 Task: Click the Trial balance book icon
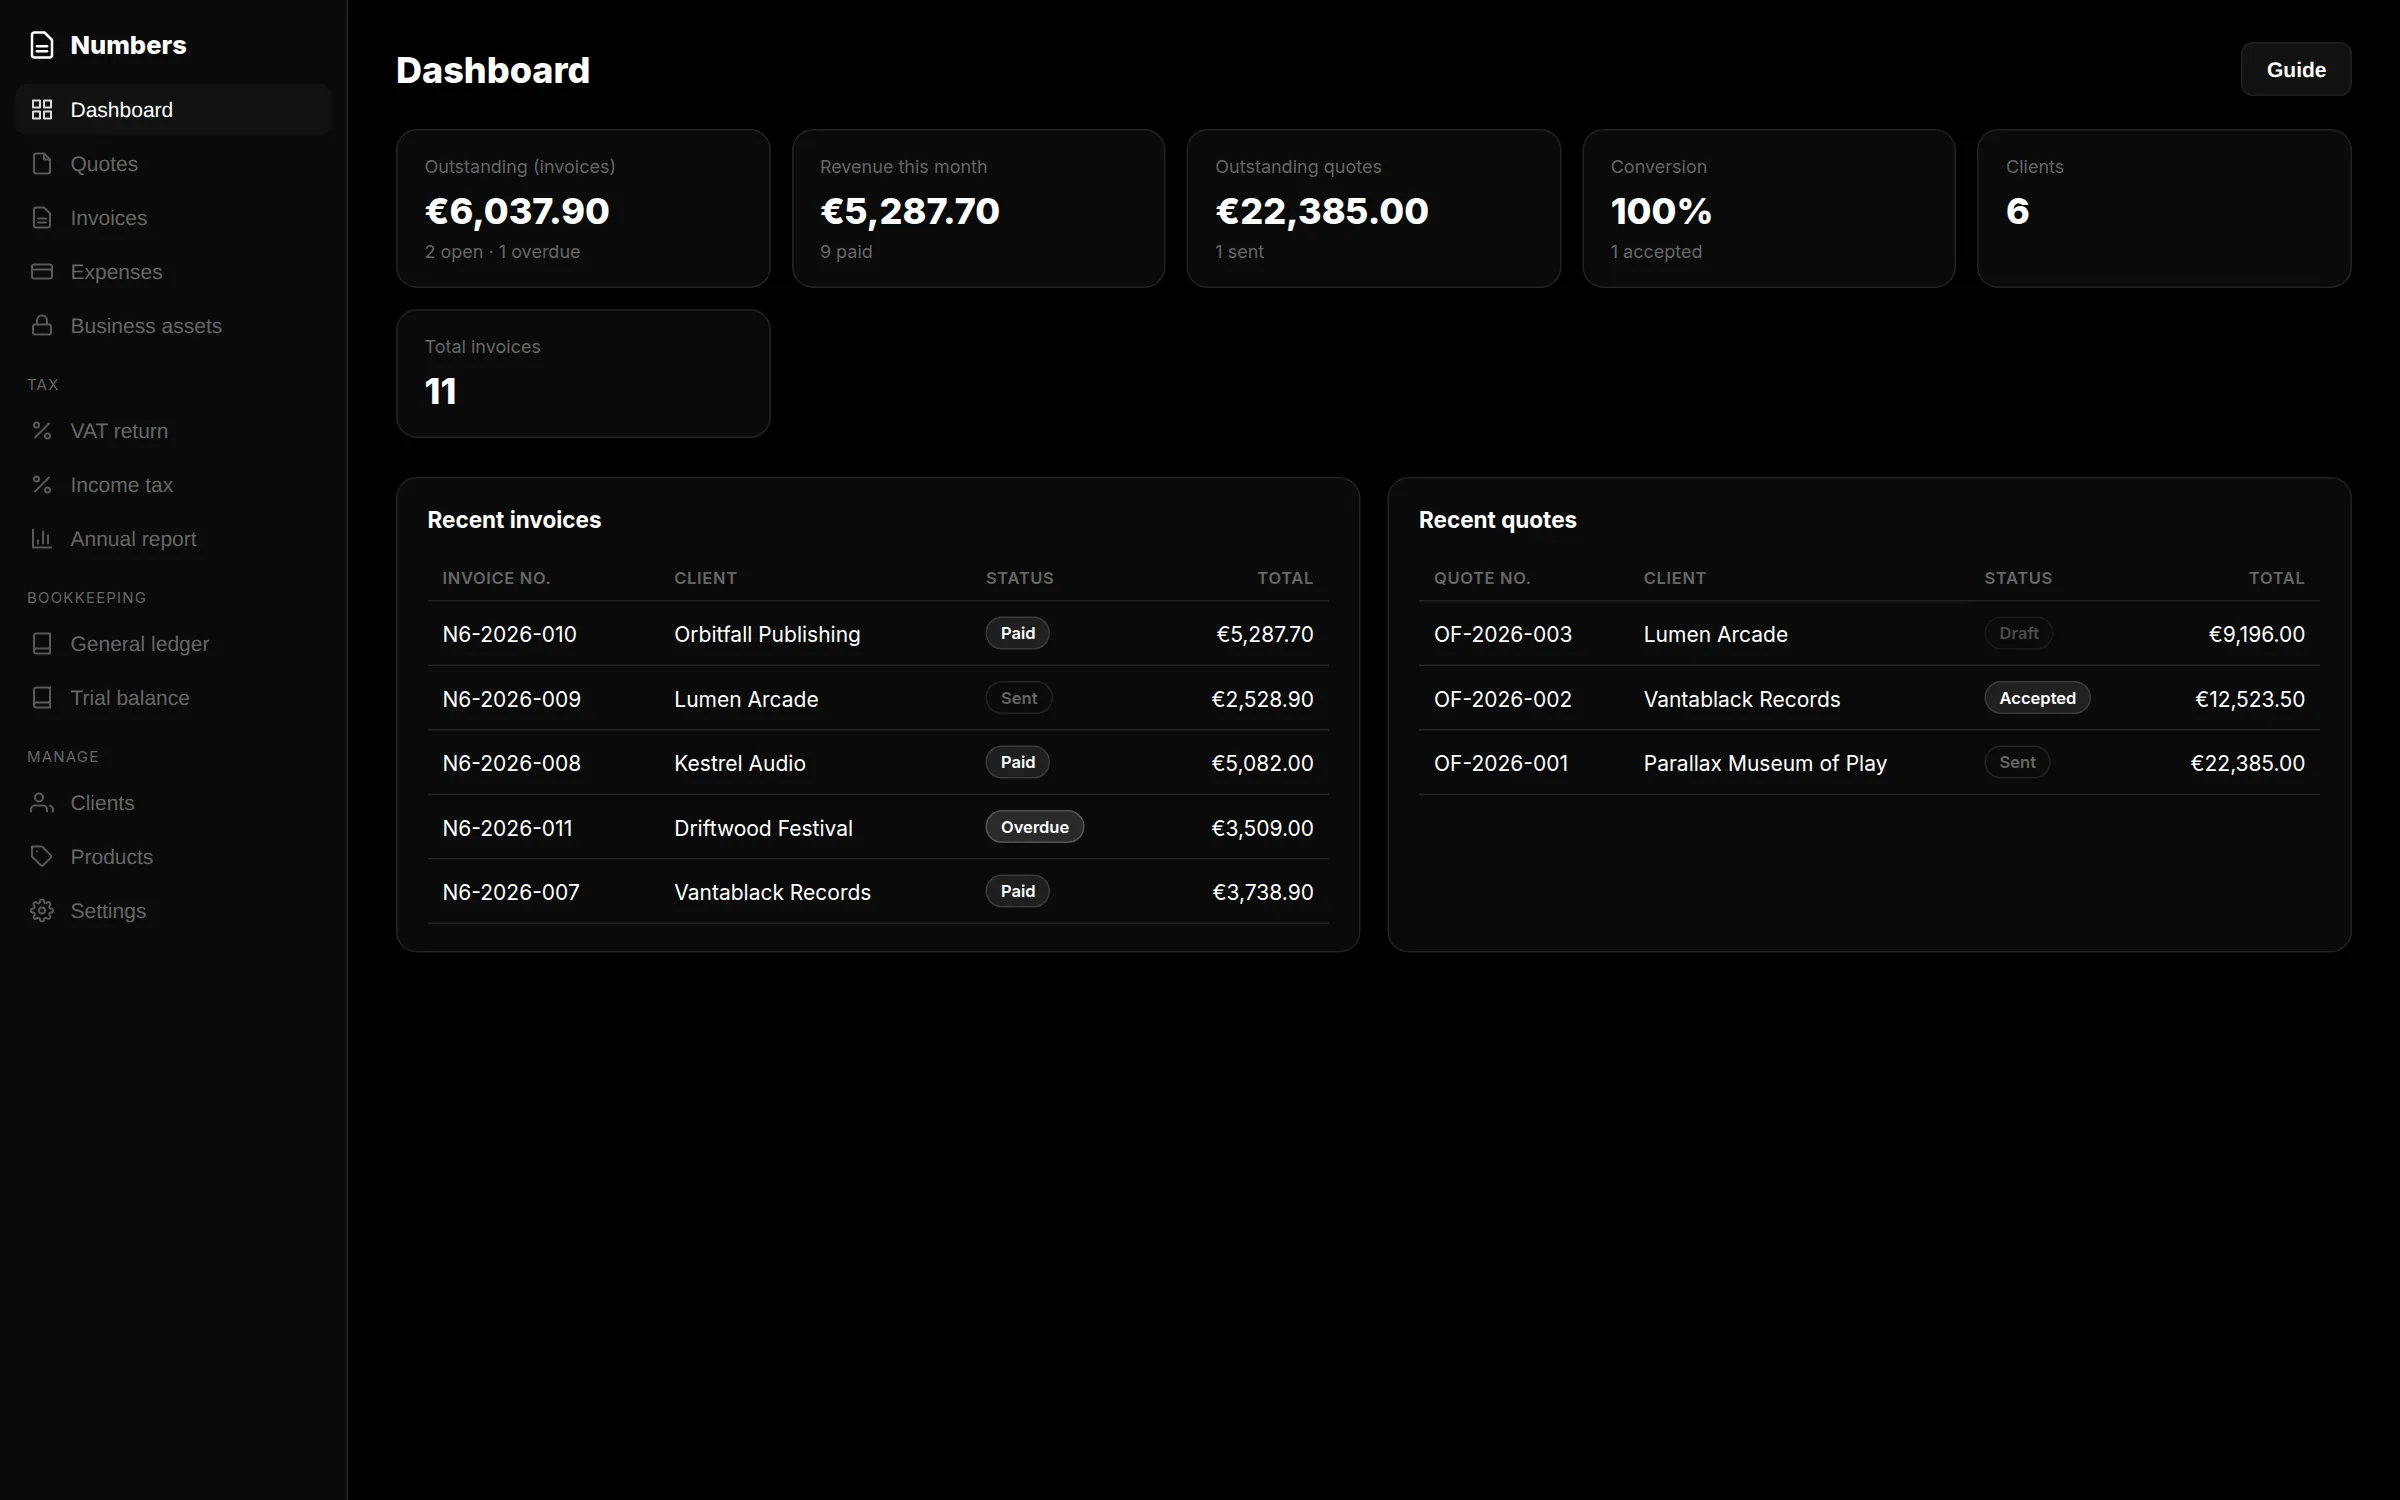pos(42,698)
